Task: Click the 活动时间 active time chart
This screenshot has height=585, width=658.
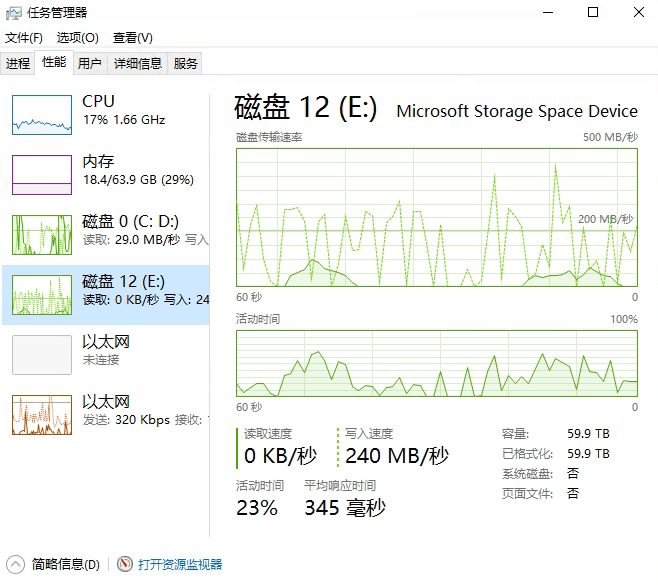Action: click(436, 364)
